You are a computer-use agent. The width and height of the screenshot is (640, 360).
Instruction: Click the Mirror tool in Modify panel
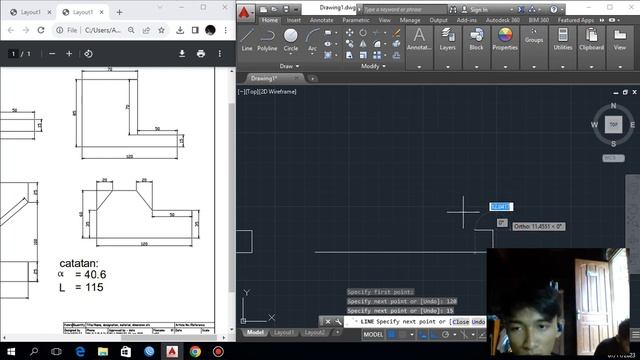[x=363, y=44]
